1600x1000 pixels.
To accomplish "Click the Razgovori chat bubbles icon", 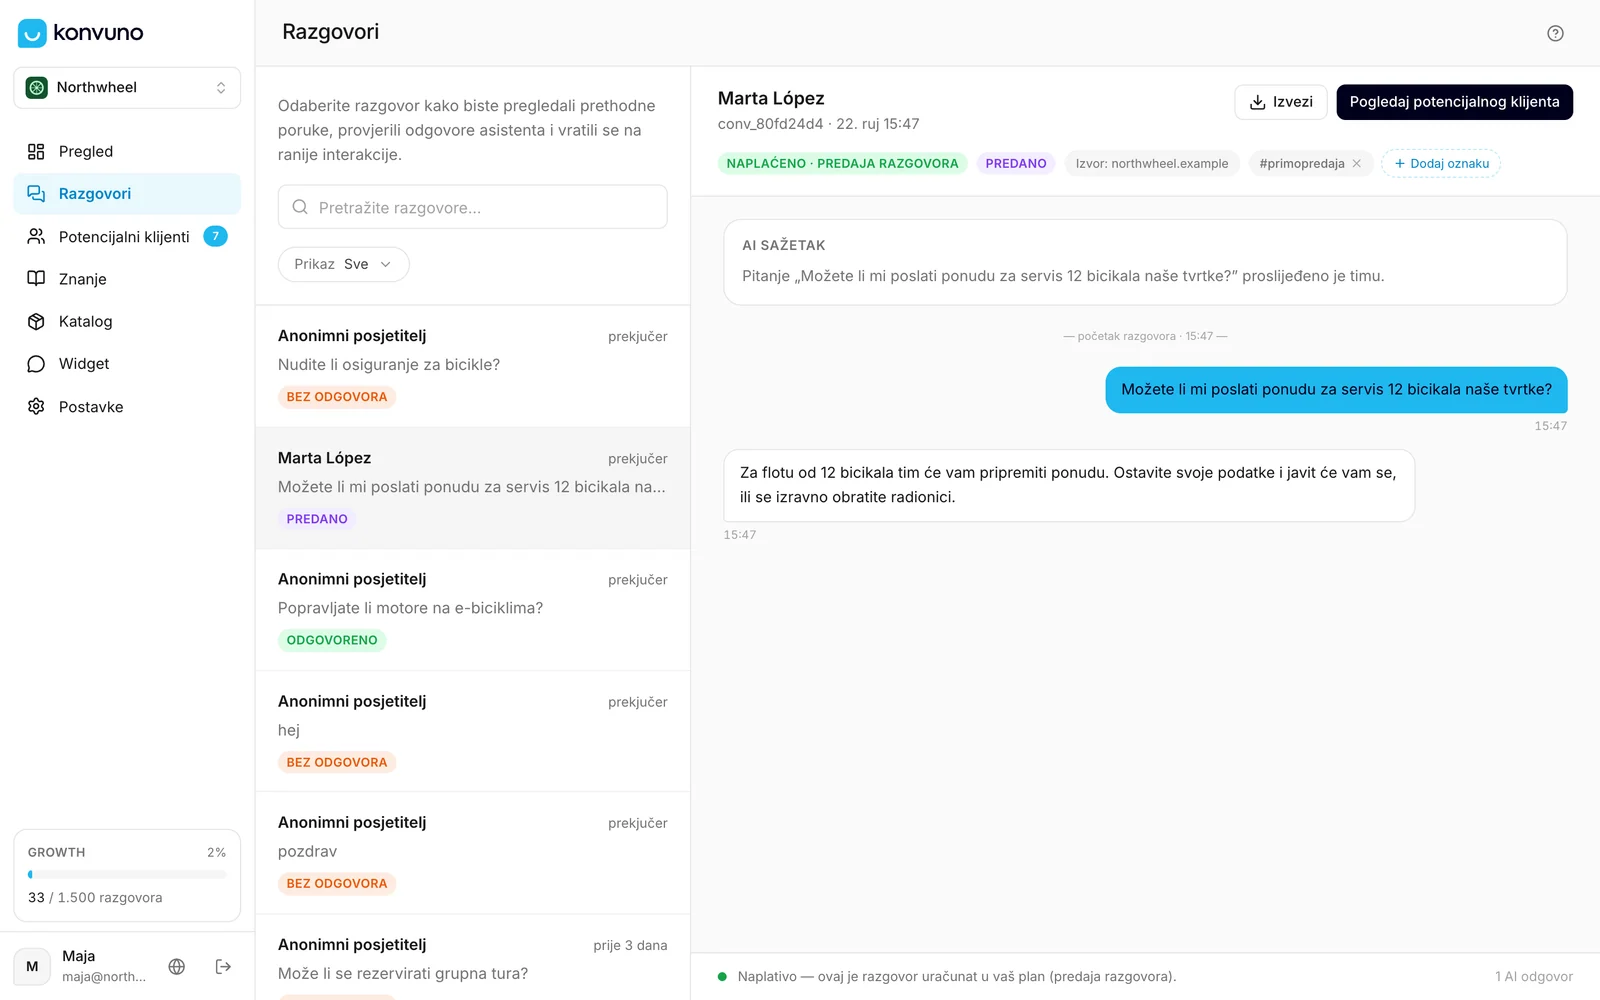I will [x=36, y=194].
